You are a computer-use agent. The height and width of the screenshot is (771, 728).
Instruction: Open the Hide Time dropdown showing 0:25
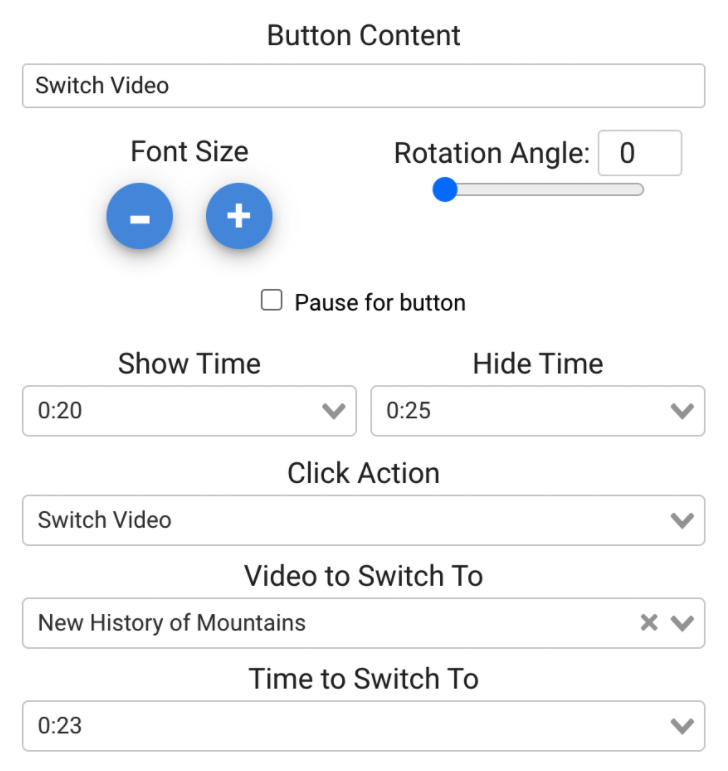click(x=520, y=411)
